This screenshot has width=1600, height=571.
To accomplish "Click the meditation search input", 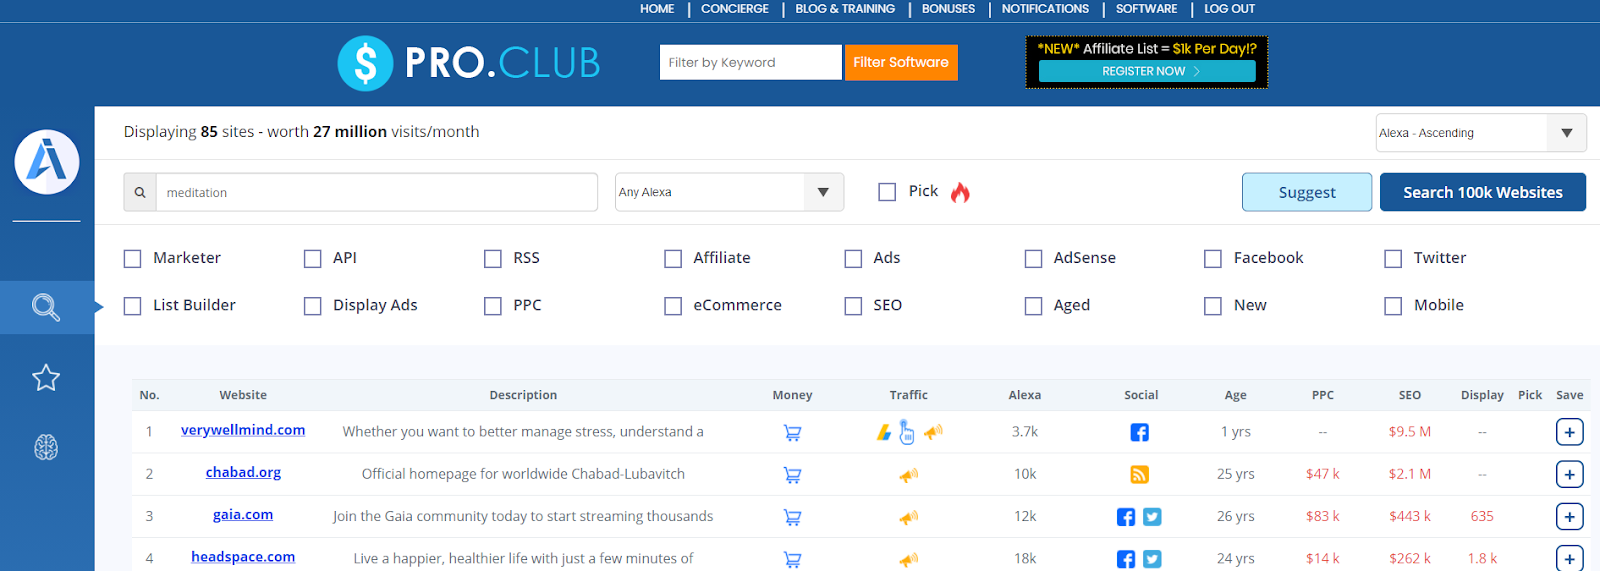I will 377,192.
